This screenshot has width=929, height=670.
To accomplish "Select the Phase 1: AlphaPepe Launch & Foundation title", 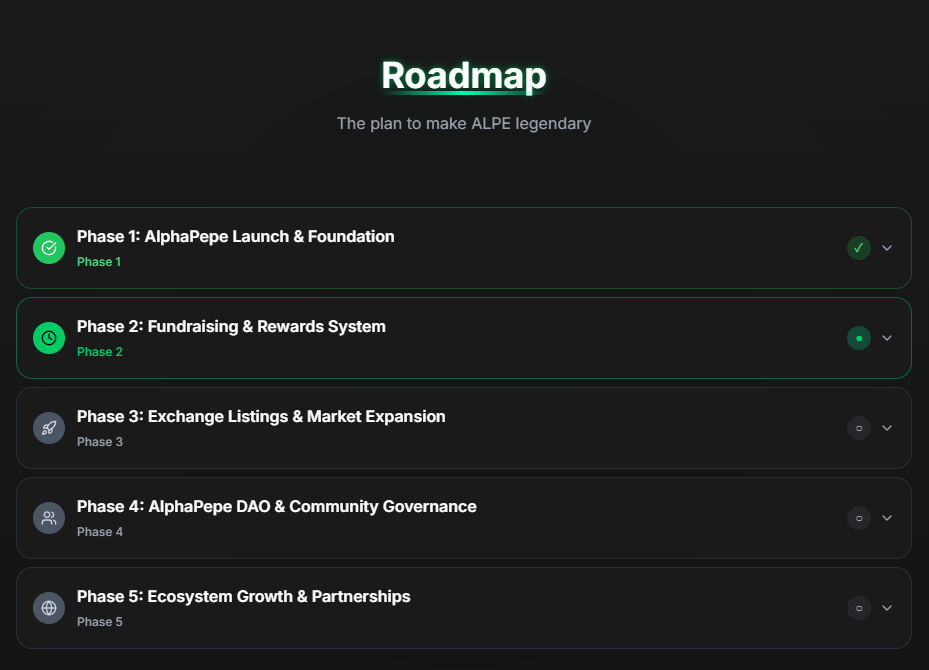I will click(x=235, y=237).
